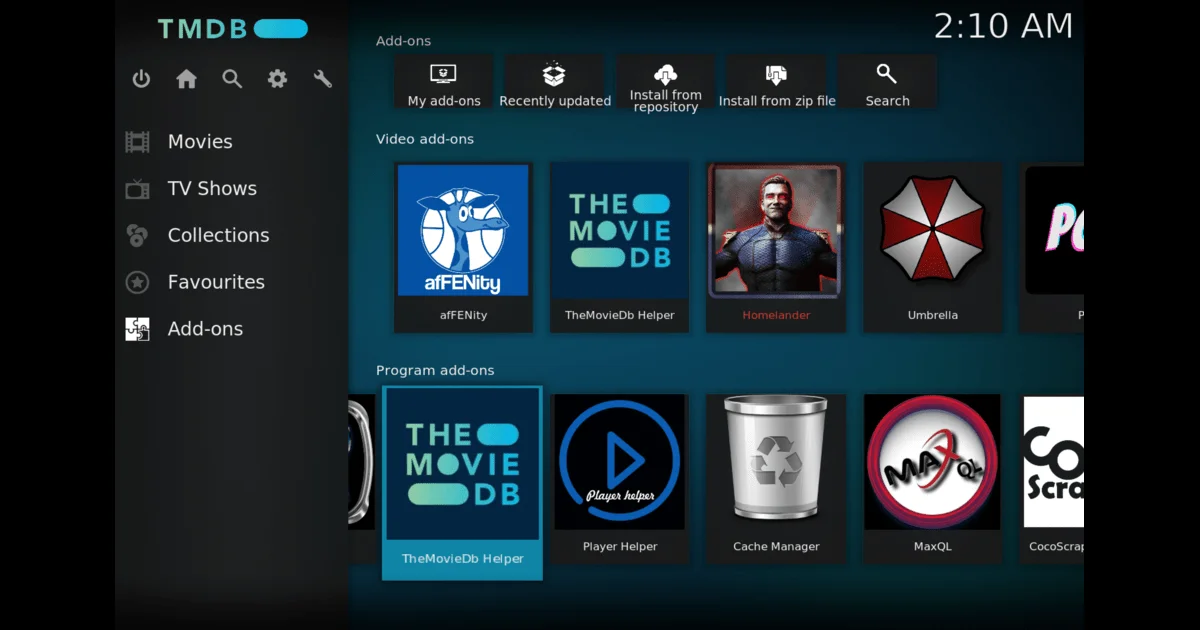This screenshot has width=1200, height=630.
Task: Select Movies in the sidebar menu
Action: click(200, 142)
